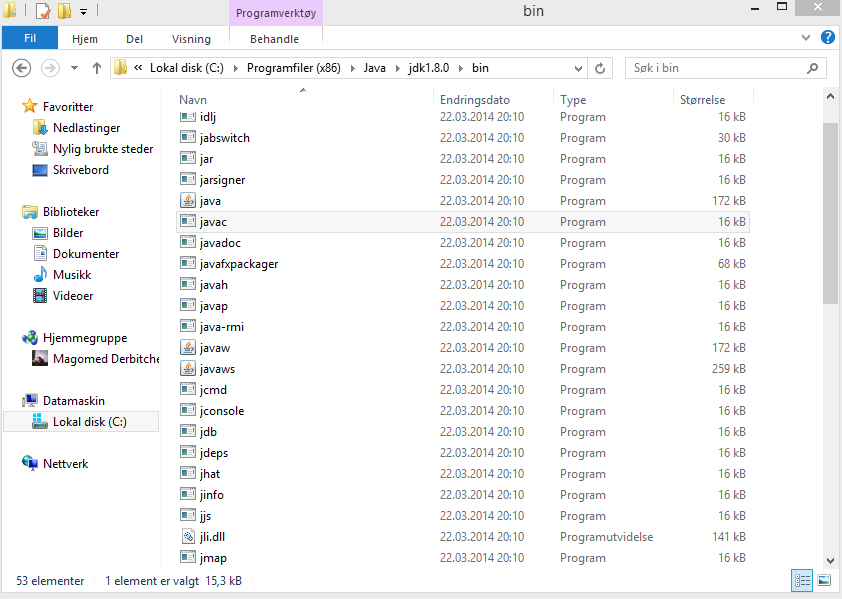Navigate to Programfiler (x86) in breadcrumb
The image size is (842, 599).
pos(294,68)
